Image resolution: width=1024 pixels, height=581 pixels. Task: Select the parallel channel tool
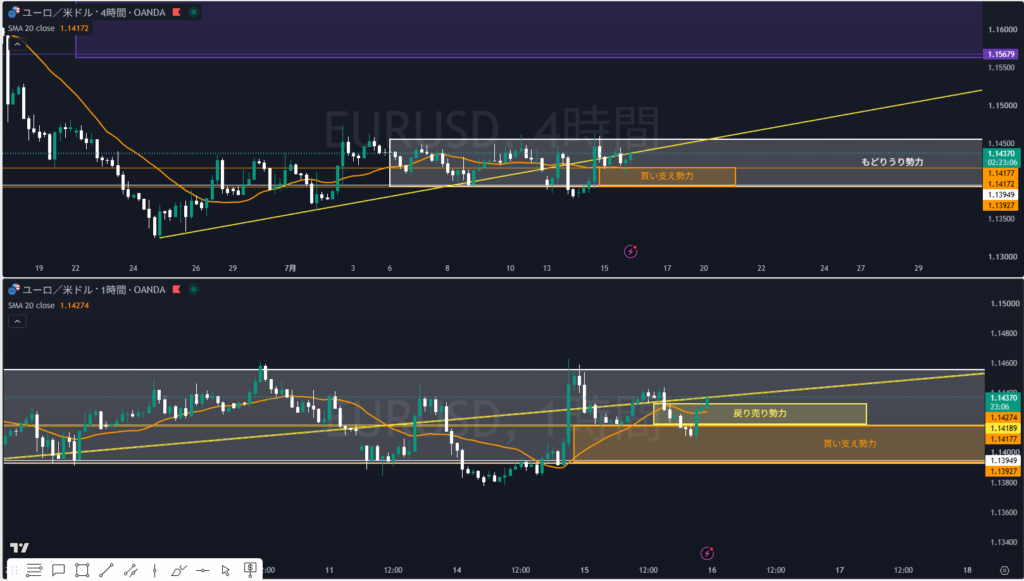tap(130, 570)
